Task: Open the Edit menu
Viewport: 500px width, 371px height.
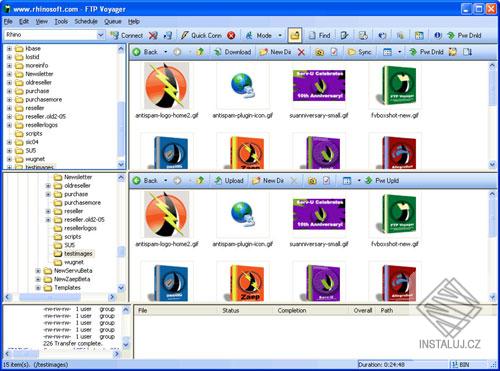Action: click(x=24, y=22)
